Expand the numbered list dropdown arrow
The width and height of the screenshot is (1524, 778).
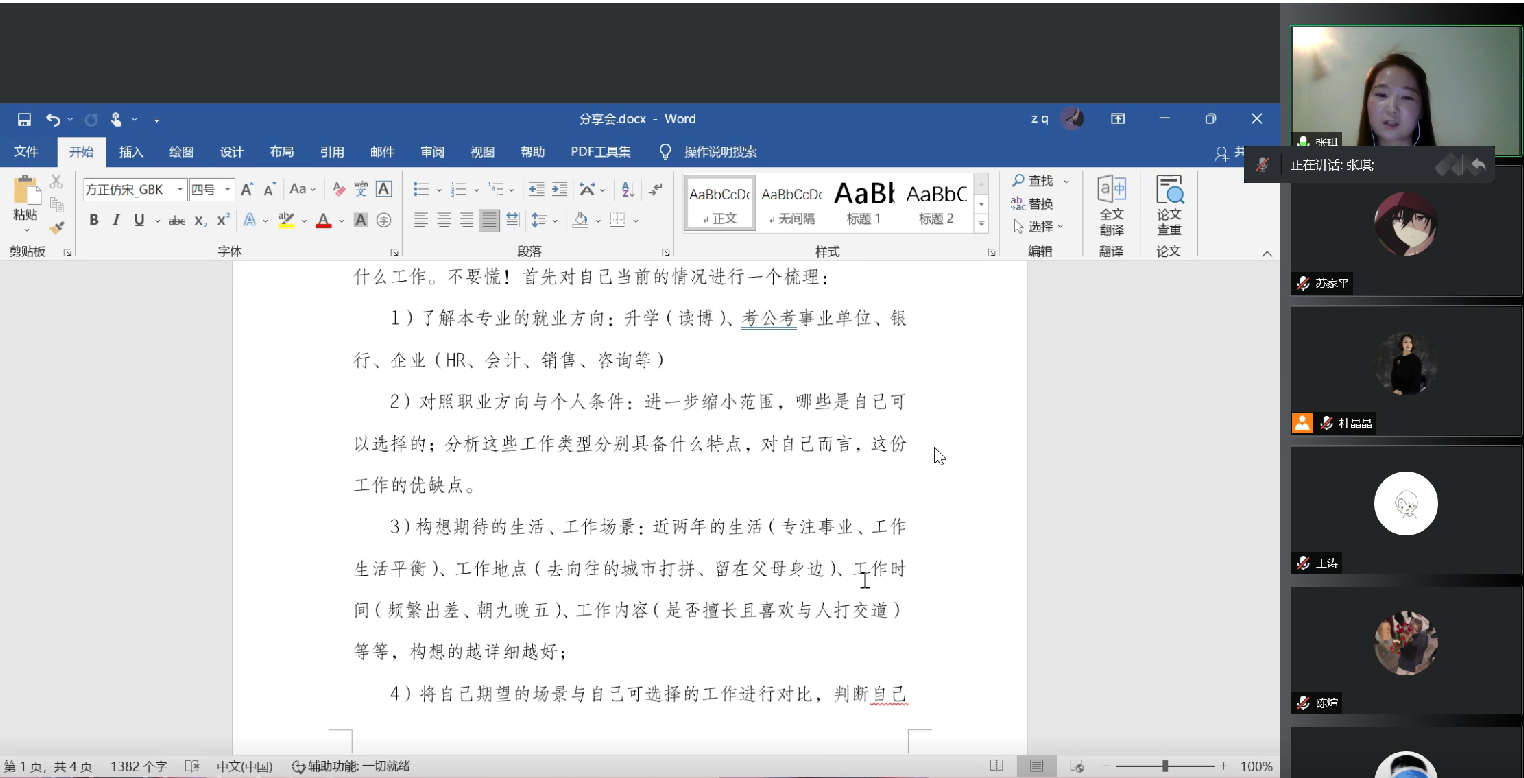point(475,189)
